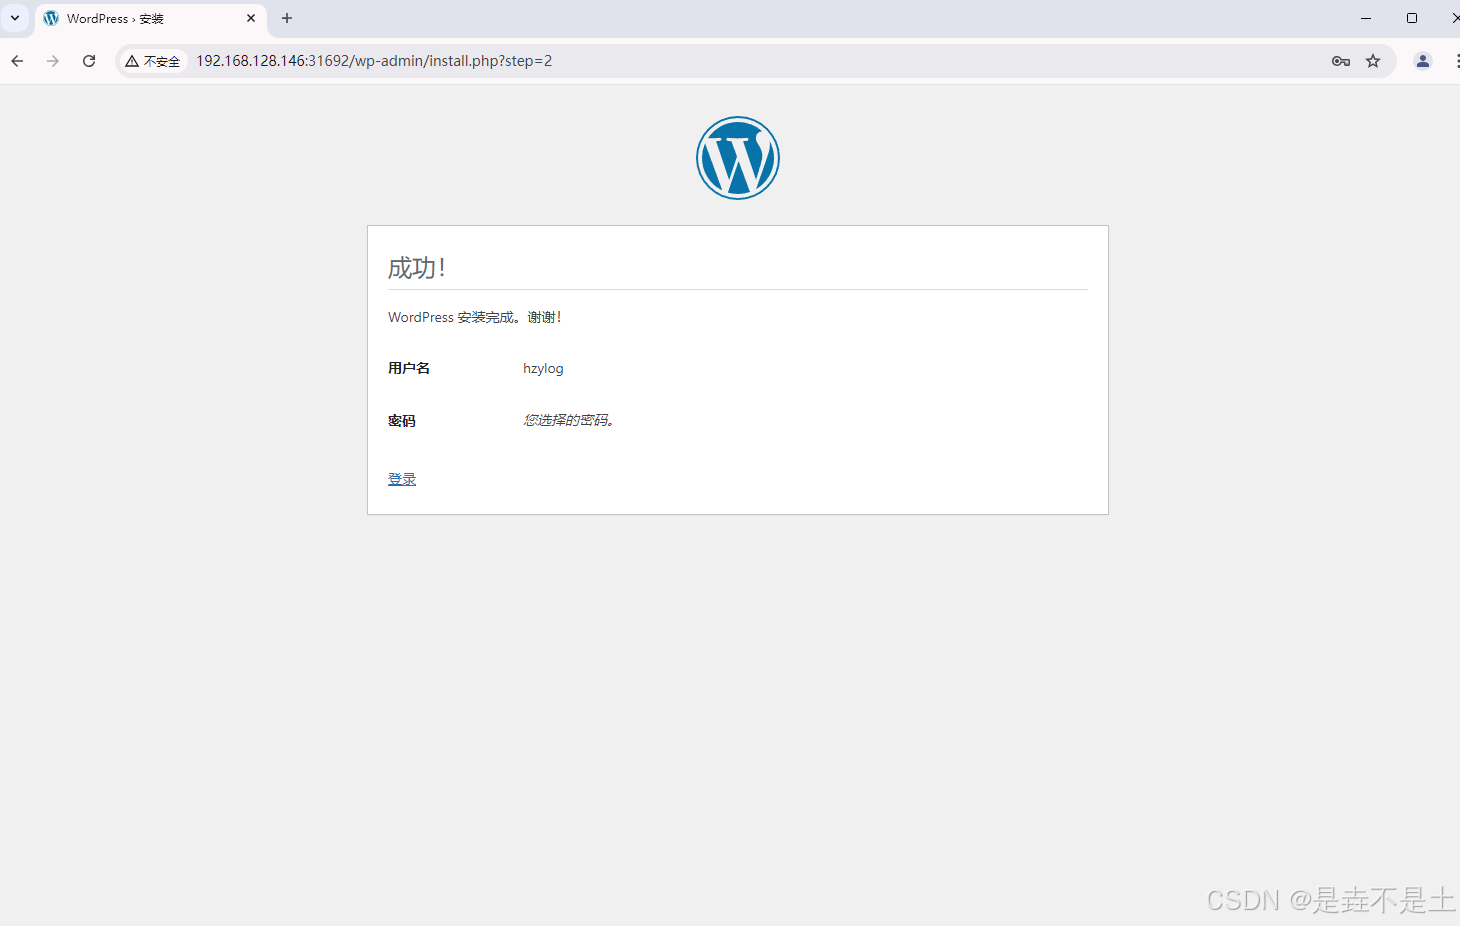Click the 密码 label
Image resolution: width=1460 pixels, height=926 pixels.
click(x=402, y=420)
